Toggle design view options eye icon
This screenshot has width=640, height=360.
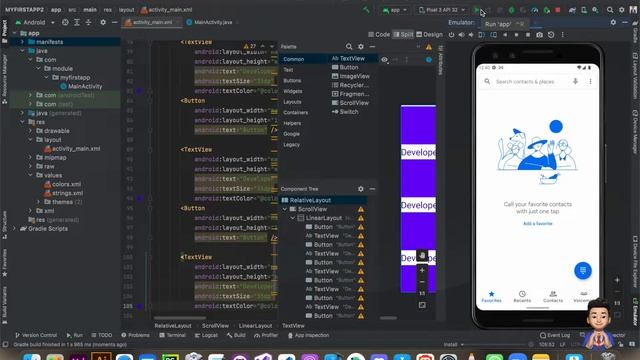point(384,60)
